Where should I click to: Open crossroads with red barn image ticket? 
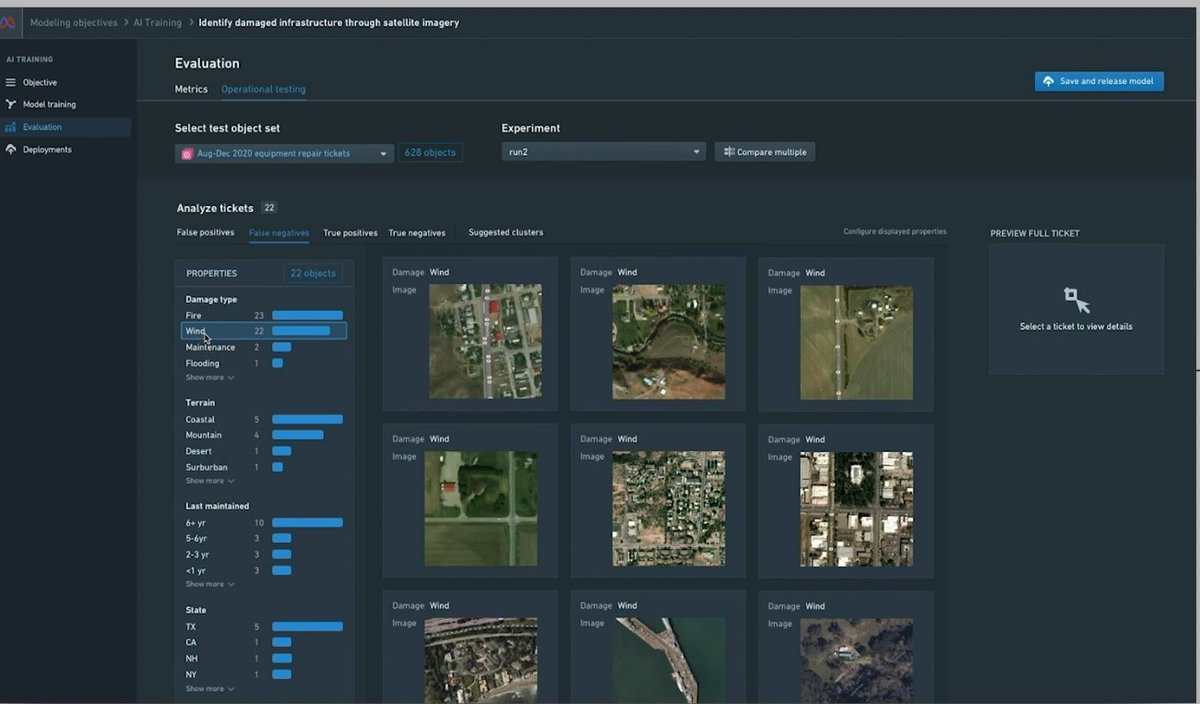pyautogui.click(x=481, y=508)
